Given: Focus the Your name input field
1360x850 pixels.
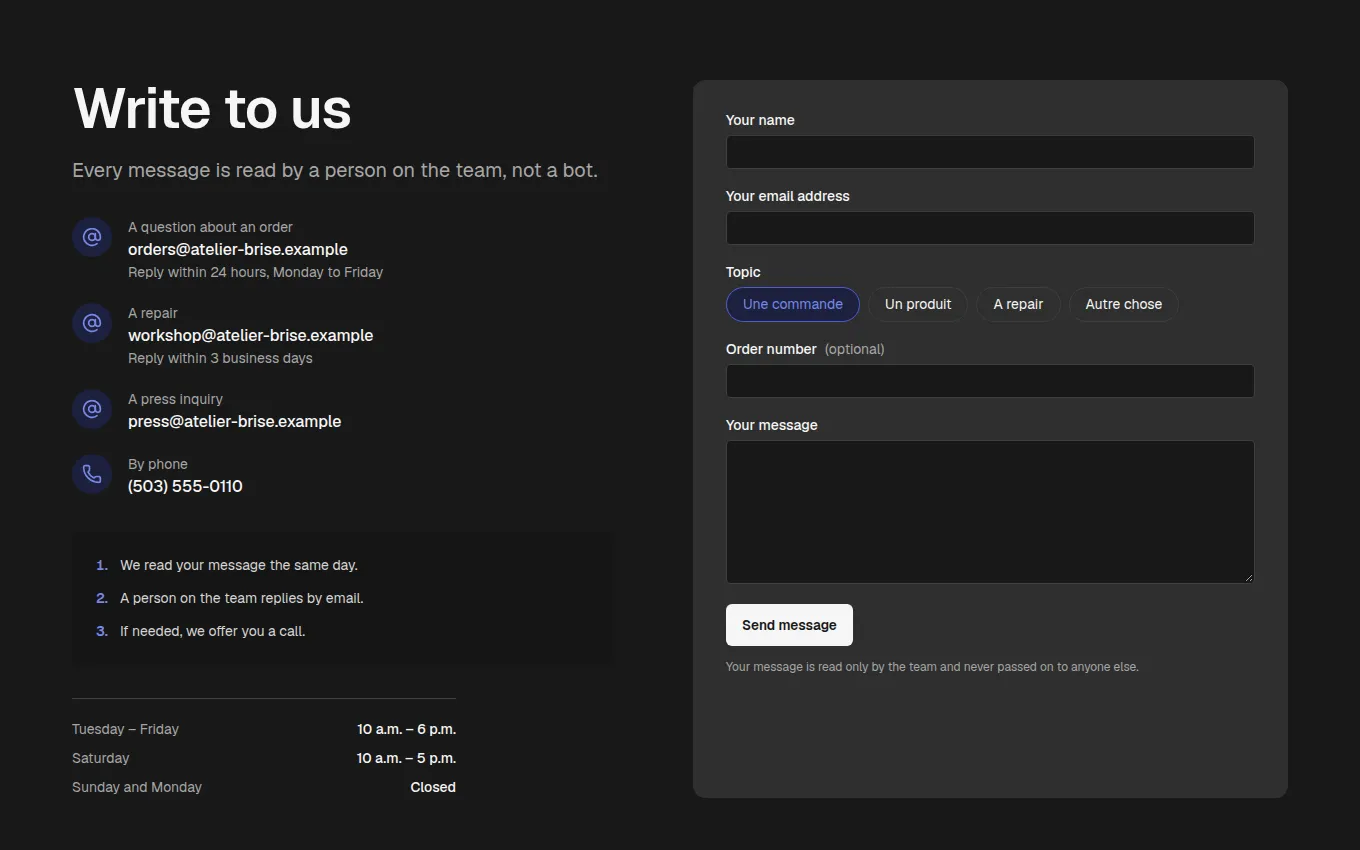Looking at the screenshot, I should [x=990, y=152].
